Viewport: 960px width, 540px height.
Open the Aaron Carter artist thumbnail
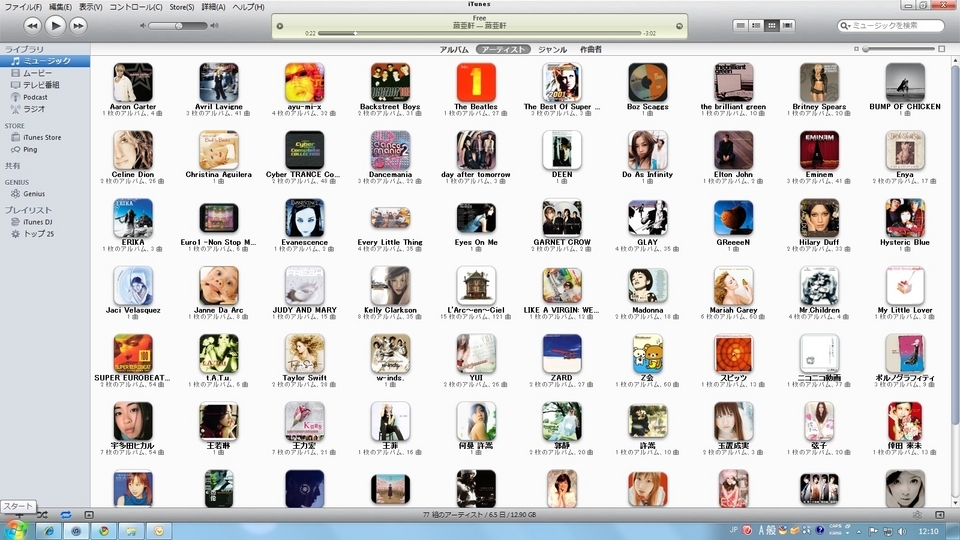(x=133, y=82)
